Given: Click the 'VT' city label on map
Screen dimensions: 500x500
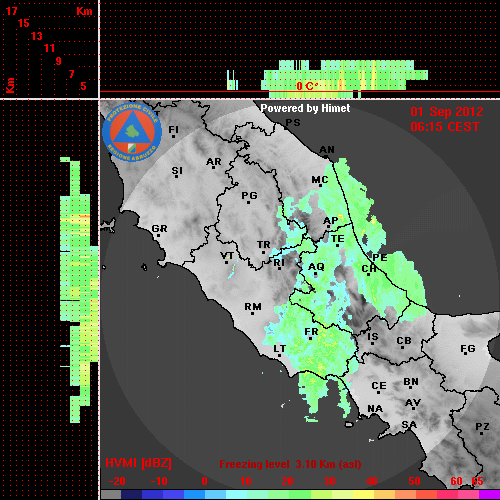Looking at the screenshot, I should [227, 256].
